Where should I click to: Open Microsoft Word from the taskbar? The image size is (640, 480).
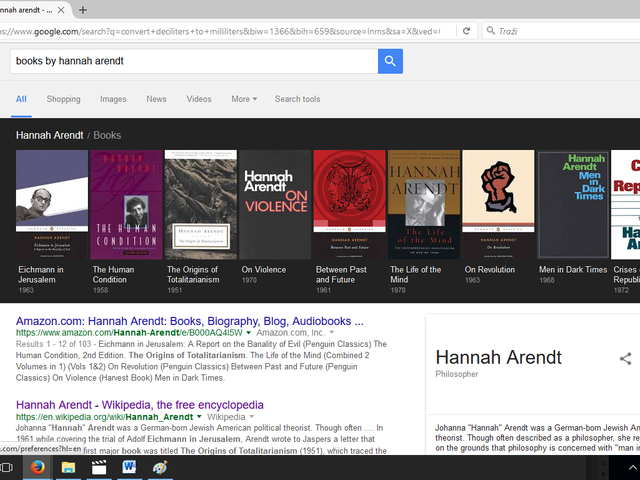129,467
